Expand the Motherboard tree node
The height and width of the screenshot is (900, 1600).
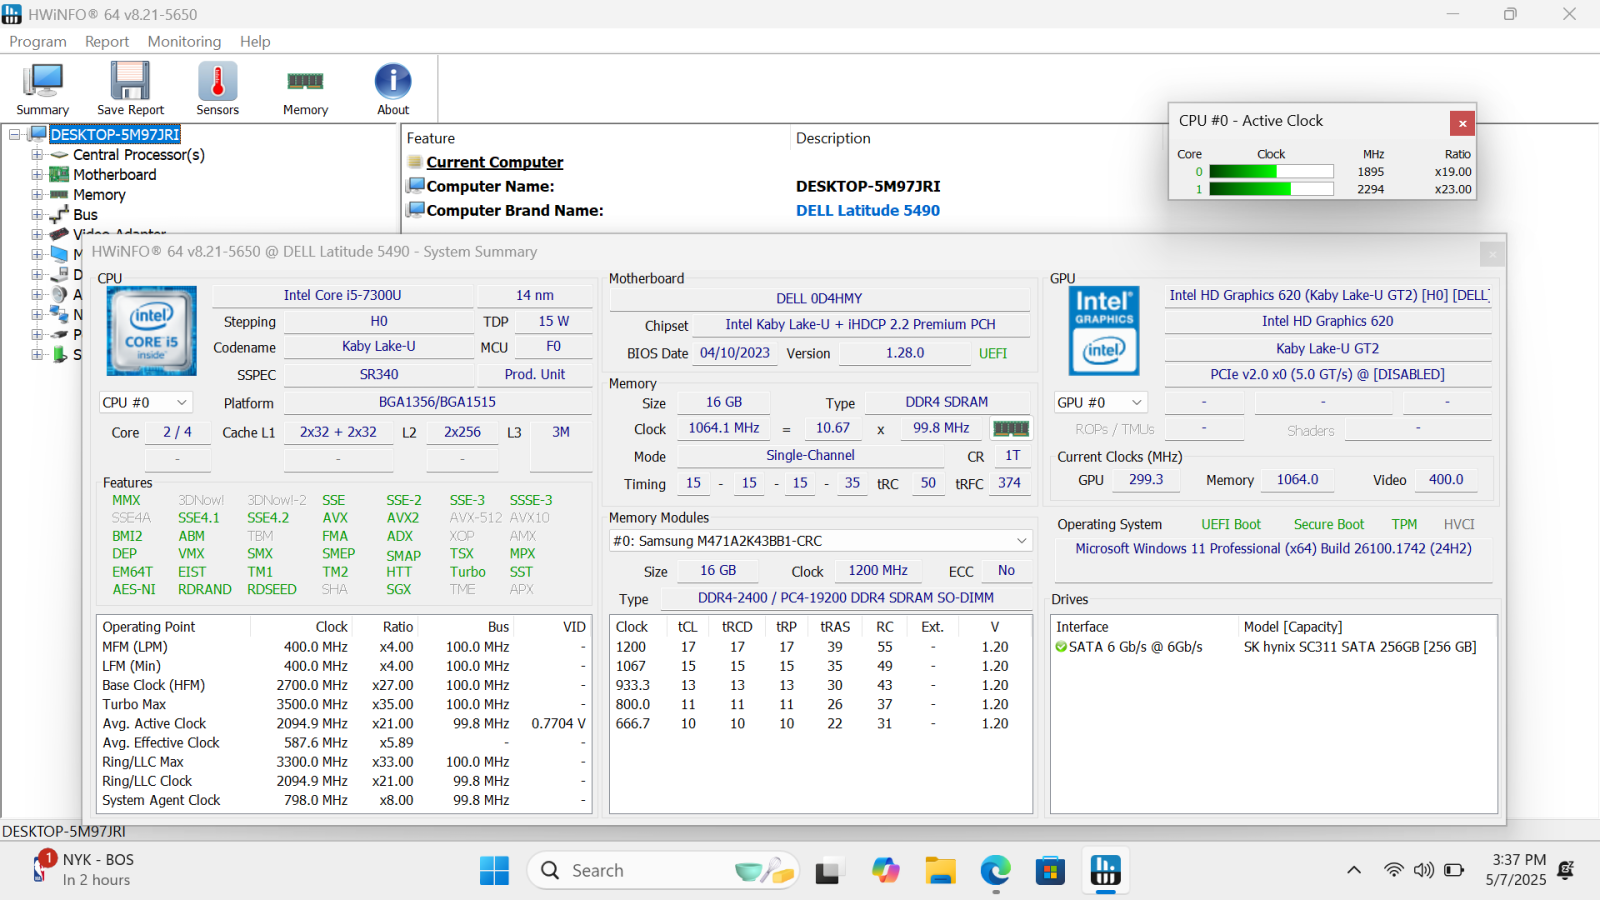(x=37, y=175)
